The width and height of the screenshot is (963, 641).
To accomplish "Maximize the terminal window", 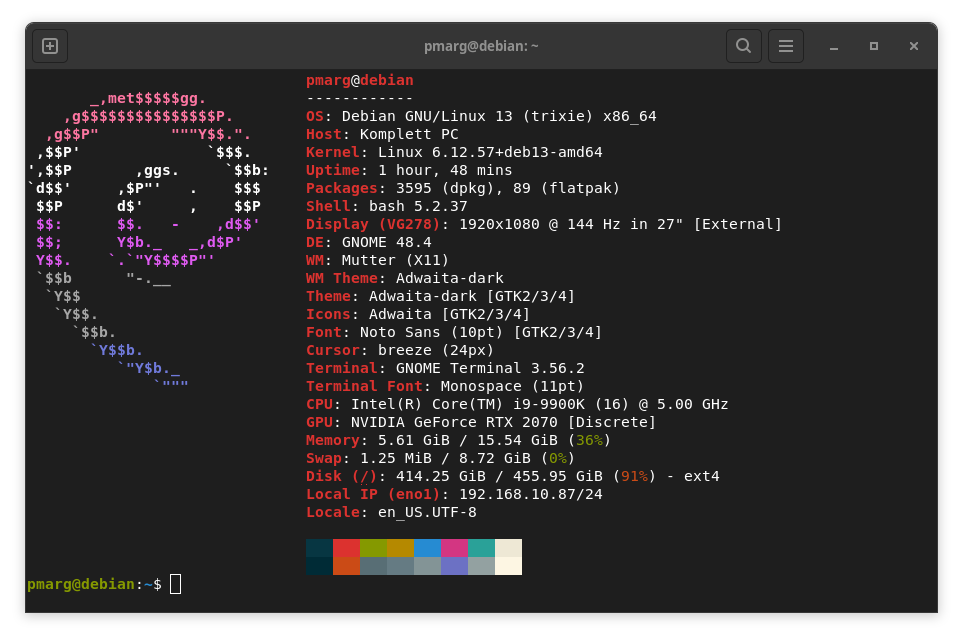I will click(x=873, y=46).
